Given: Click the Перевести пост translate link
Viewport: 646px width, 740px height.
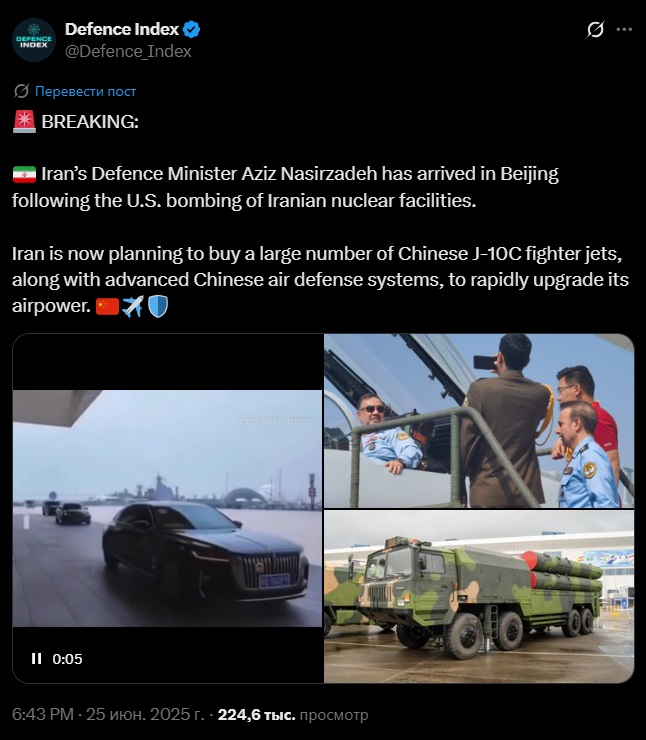Looking at the screenshot, I should click(x=85, y=91).
